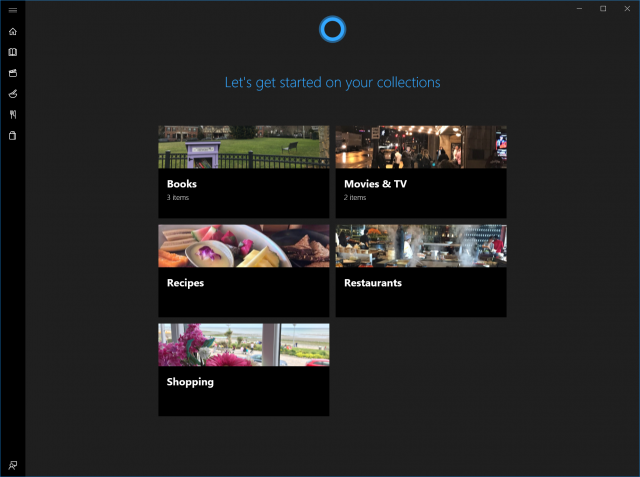Click the Shopping tile flowers photo
This screenshot has width=640, height=477.
click(243, 345)
